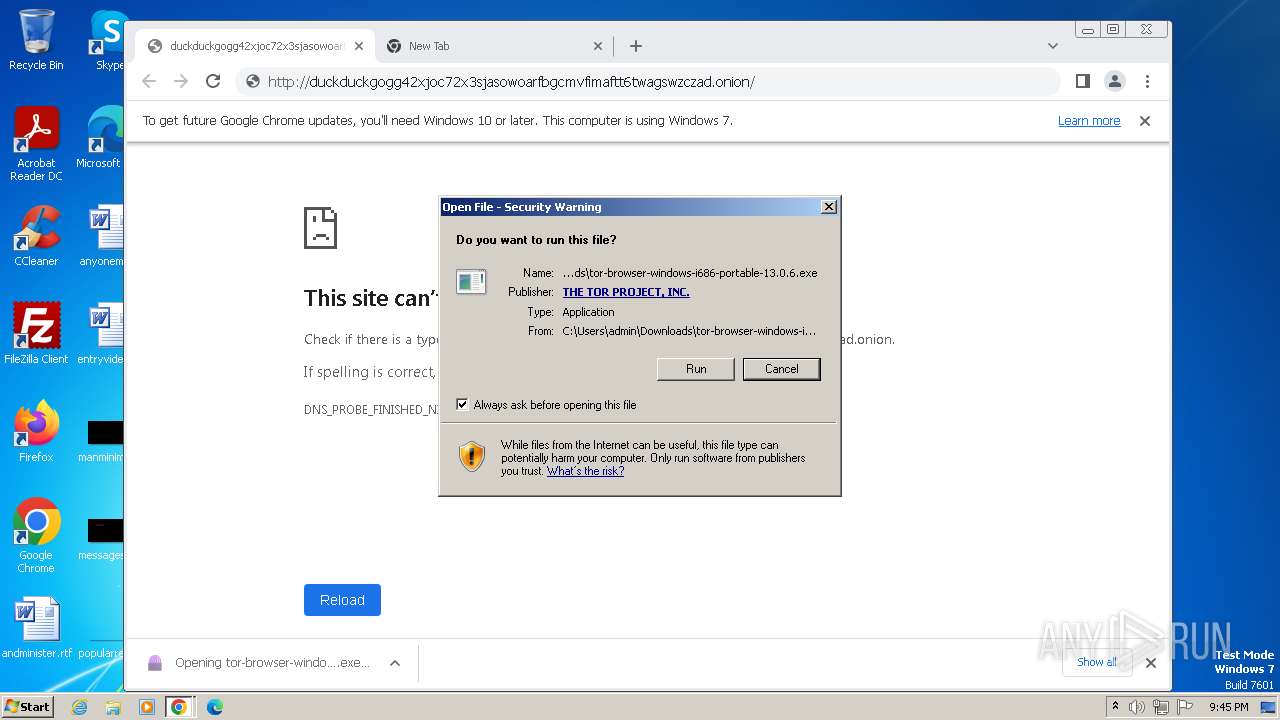
Task: Switch to the duckduckgogg onion tab
Action: click(x=256, y=46)
